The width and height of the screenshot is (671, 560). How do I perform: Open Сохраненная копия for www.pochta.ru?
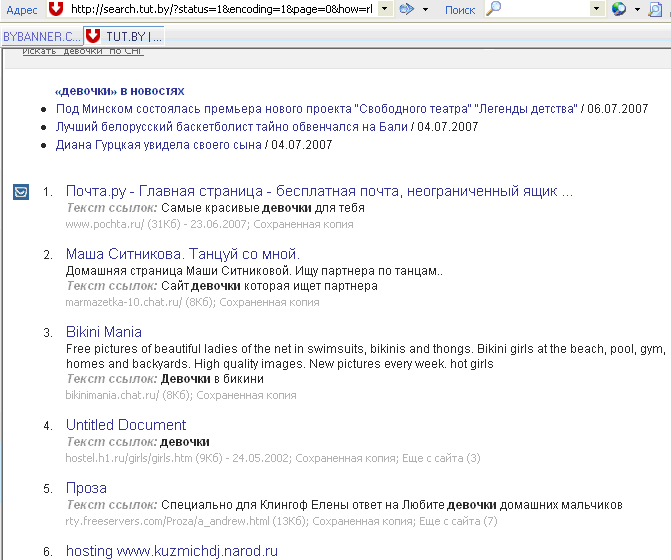(x=303, y=224)
